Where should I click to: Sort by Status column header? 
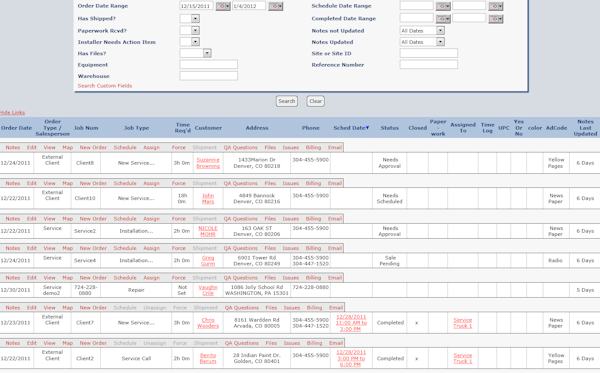[390, 128]
